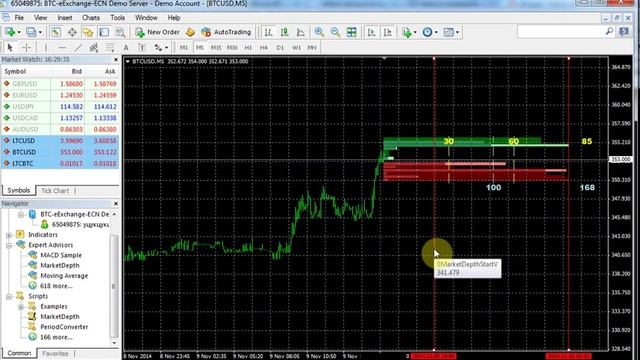Select the Fibonacci Retracement tool
This screenshot has width=640, height=360.
110,48
